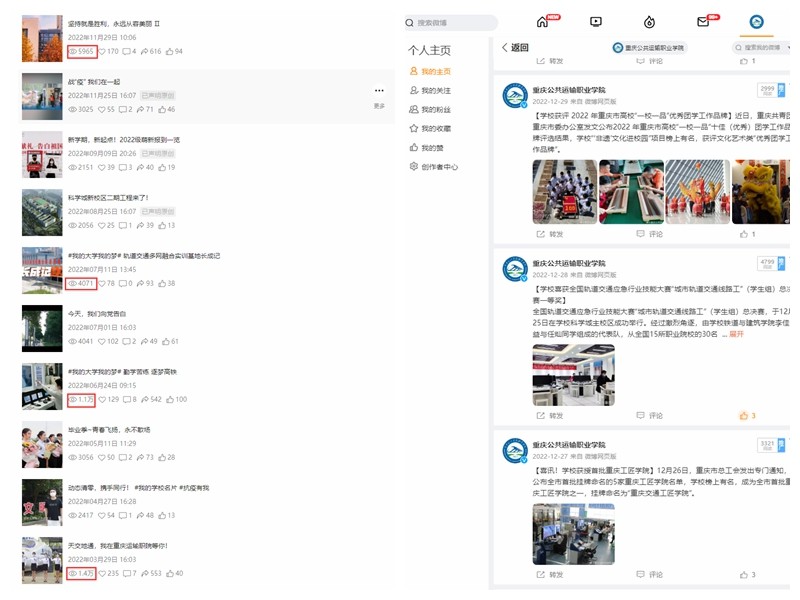Toggle the orange like on the 2022-12-28 post
This screenshot has width=800, height=600.
click(x=745, y=415)
